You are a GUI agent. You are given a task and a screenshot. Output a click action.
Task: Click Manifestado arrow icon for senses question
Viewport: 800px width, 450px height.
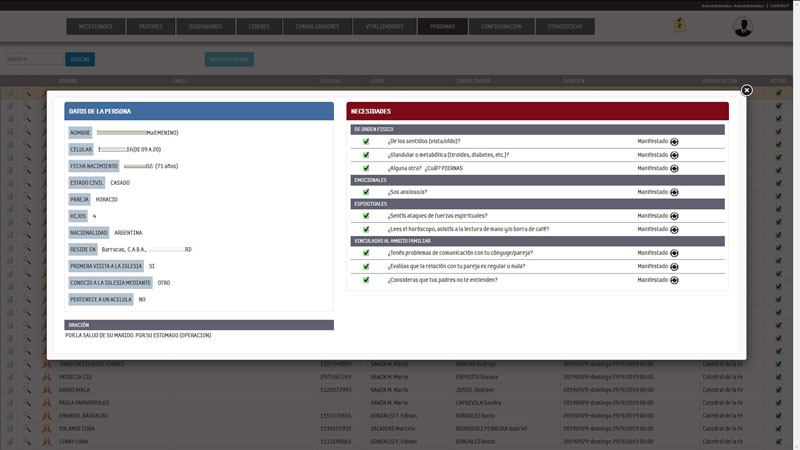tap(674, 142)
